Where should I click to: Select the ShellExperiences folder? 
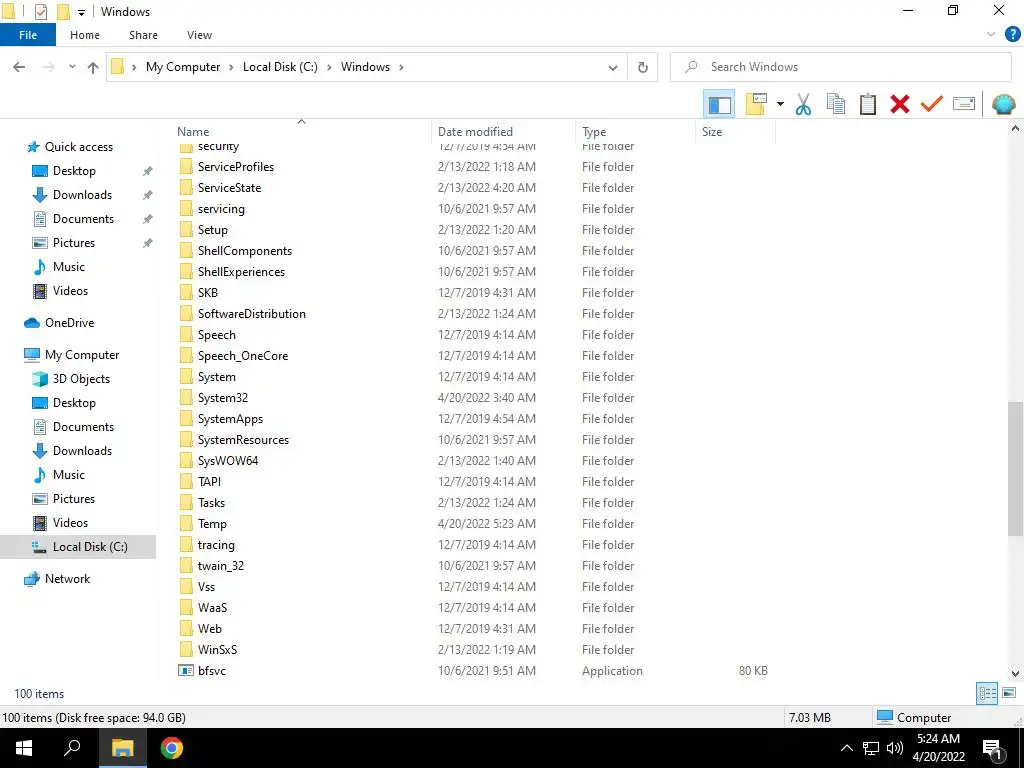coord(241,272)
